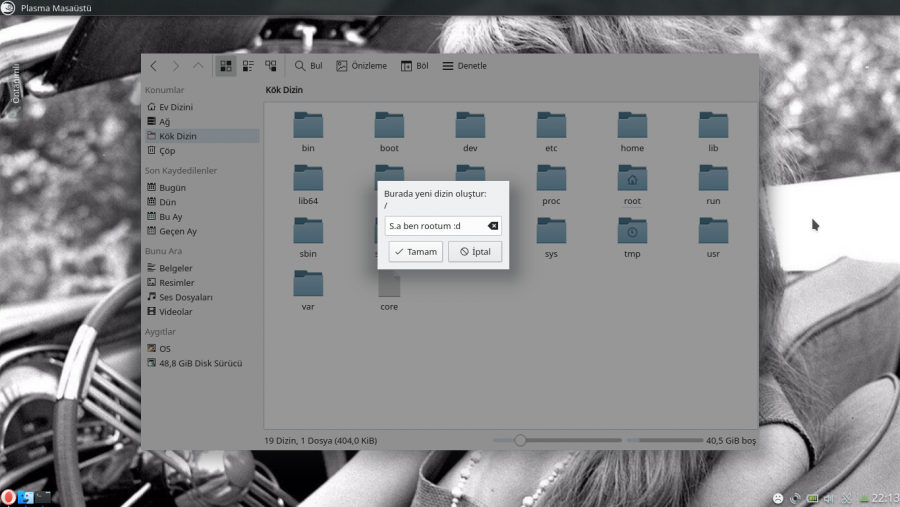Open the Bul search tool
900x507 pixels.
pos(308,66)
